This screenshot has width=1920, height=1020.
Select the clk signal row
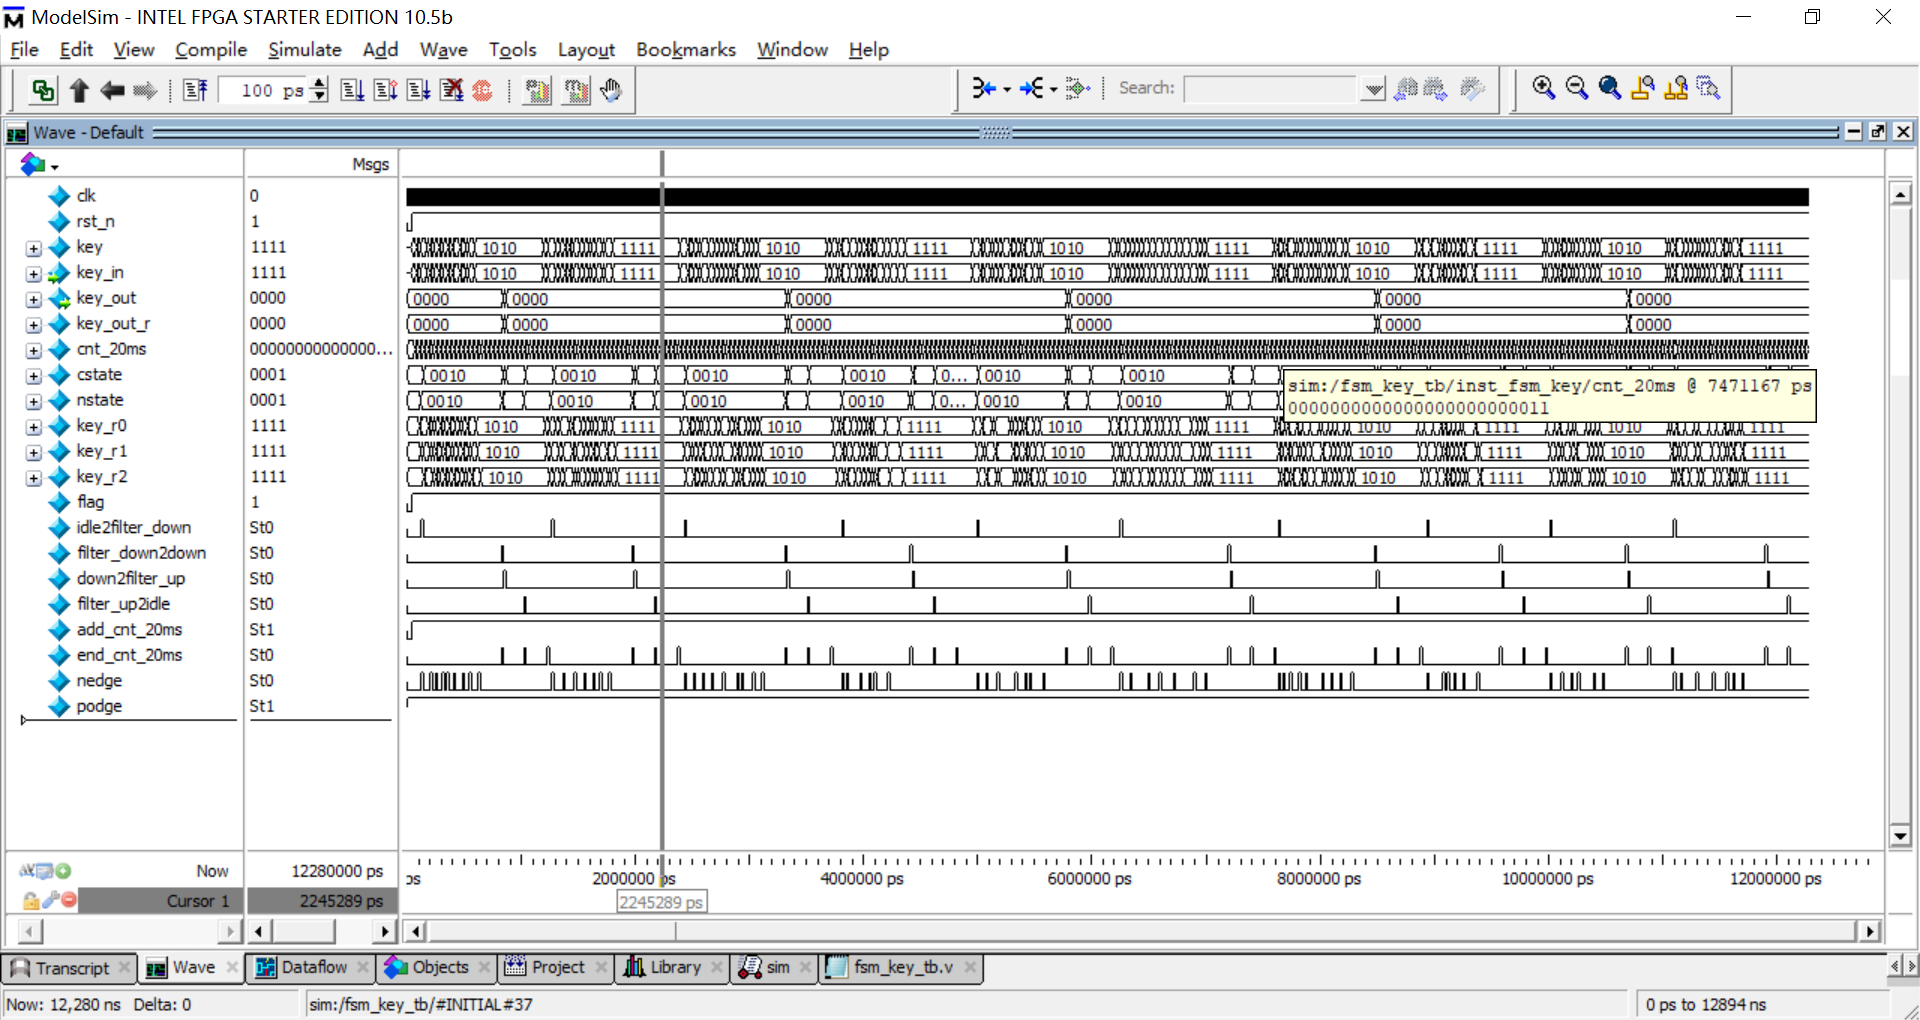click(x=86, y=196)
